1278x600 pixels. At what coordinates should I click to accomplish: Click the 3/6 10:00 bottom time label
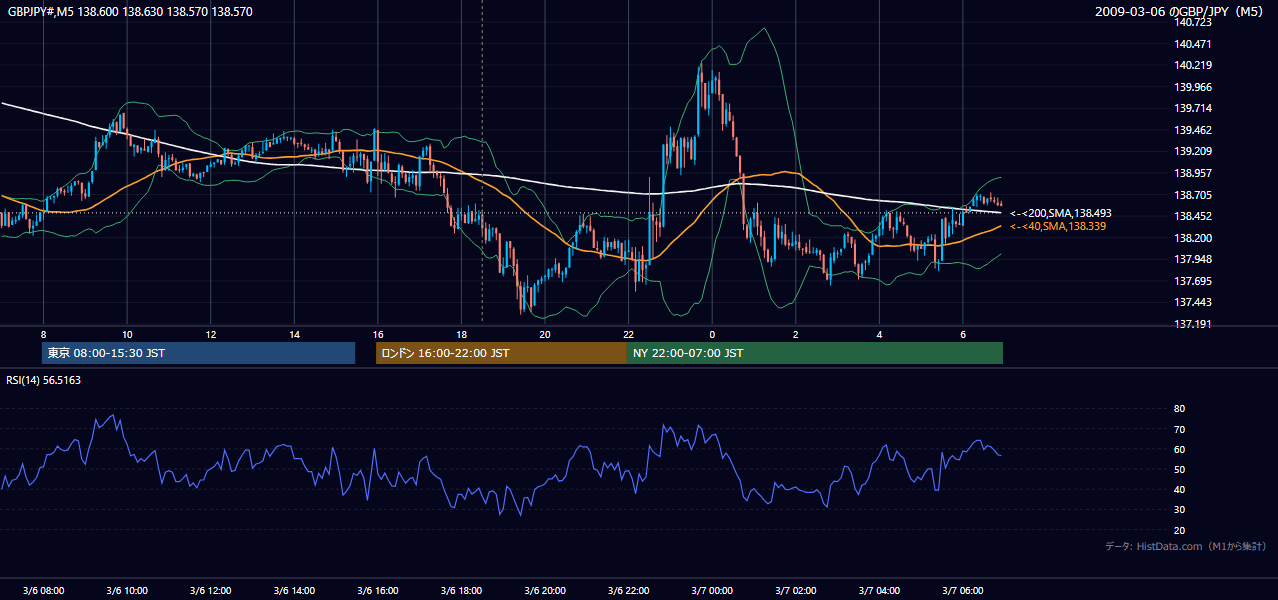tap(127, 590)
